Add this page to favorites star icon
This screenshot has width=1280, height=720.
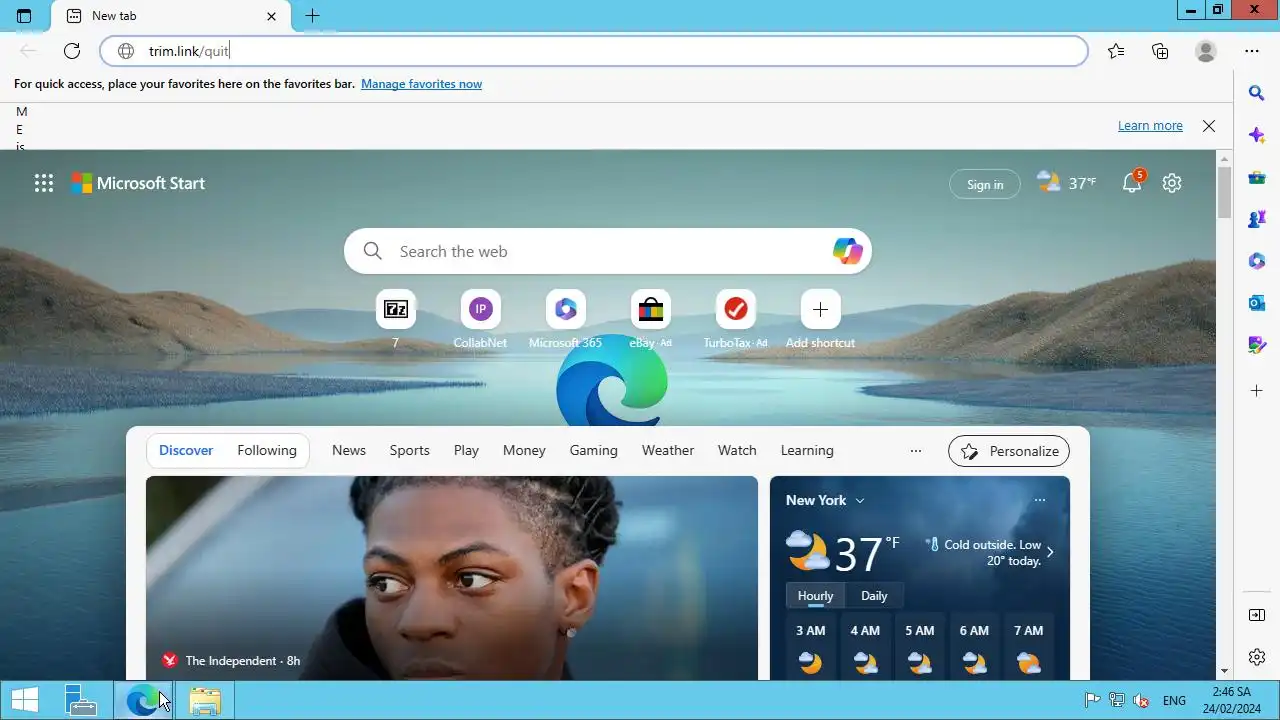point(1116,51)
